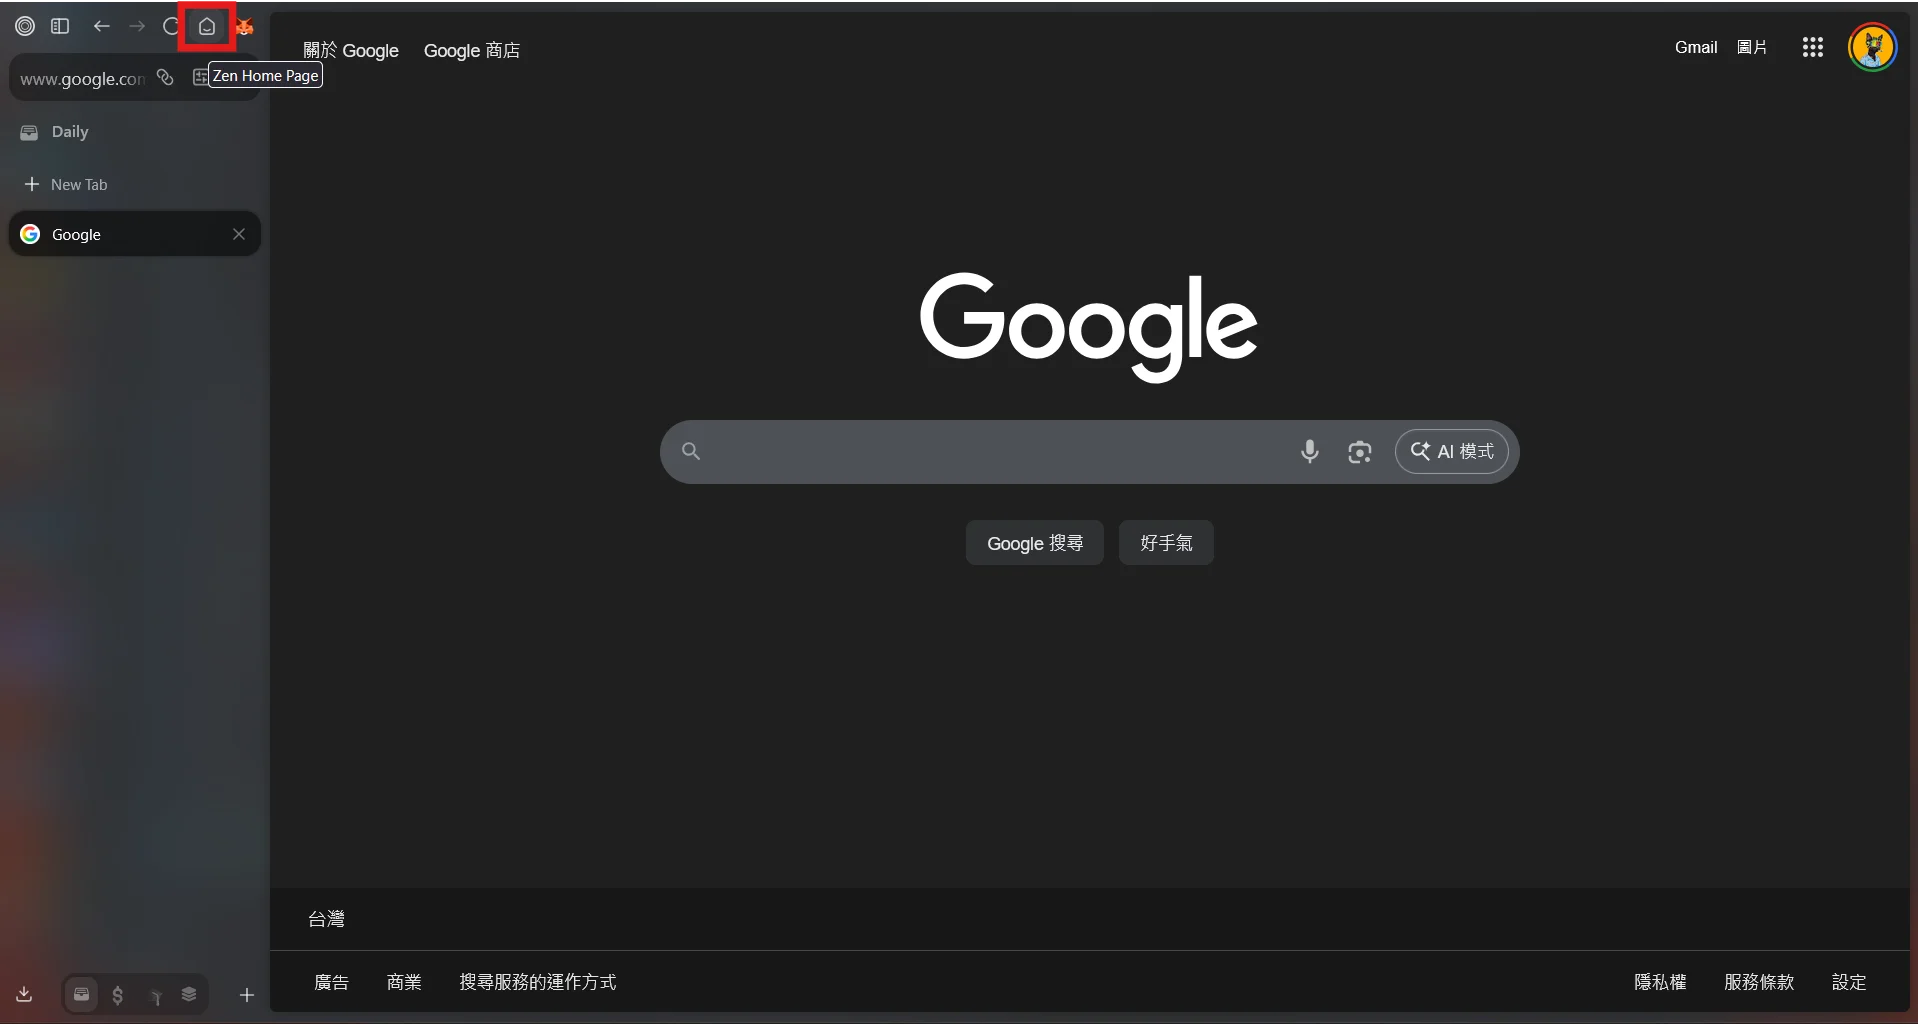Copy link from the address bar icon
This screenshot has height=1024, width=1918.
coord(164,78)
